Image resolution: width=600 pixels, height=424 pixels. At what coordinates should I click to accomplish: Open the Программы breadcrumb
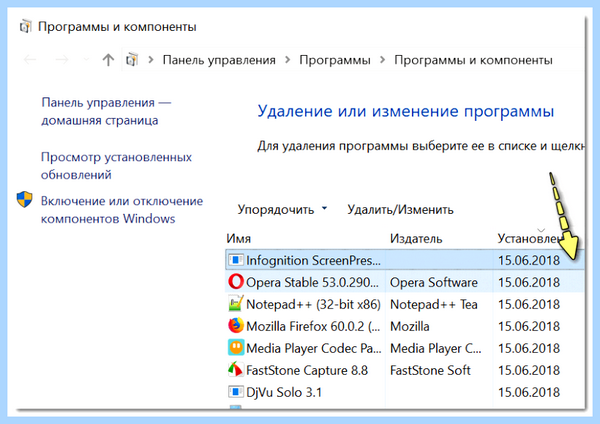click(335, 60)
